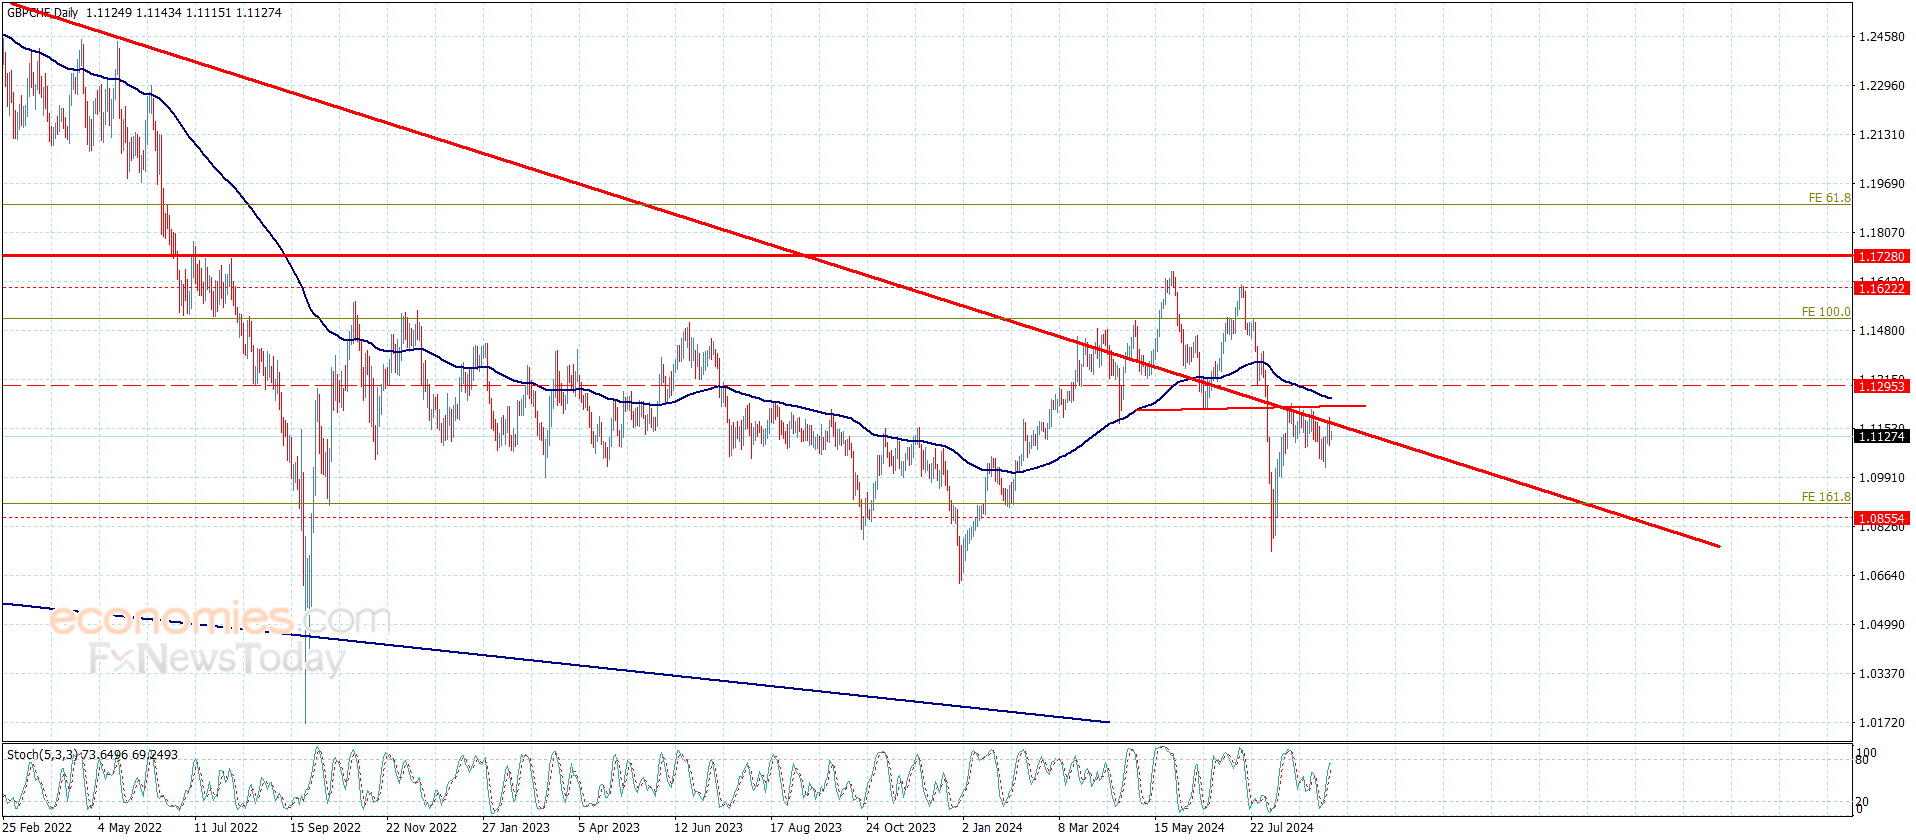The image size is (1916, 840).
Task: Click the 24 Oct 2023 date label
Action: (x=901, y=828)
